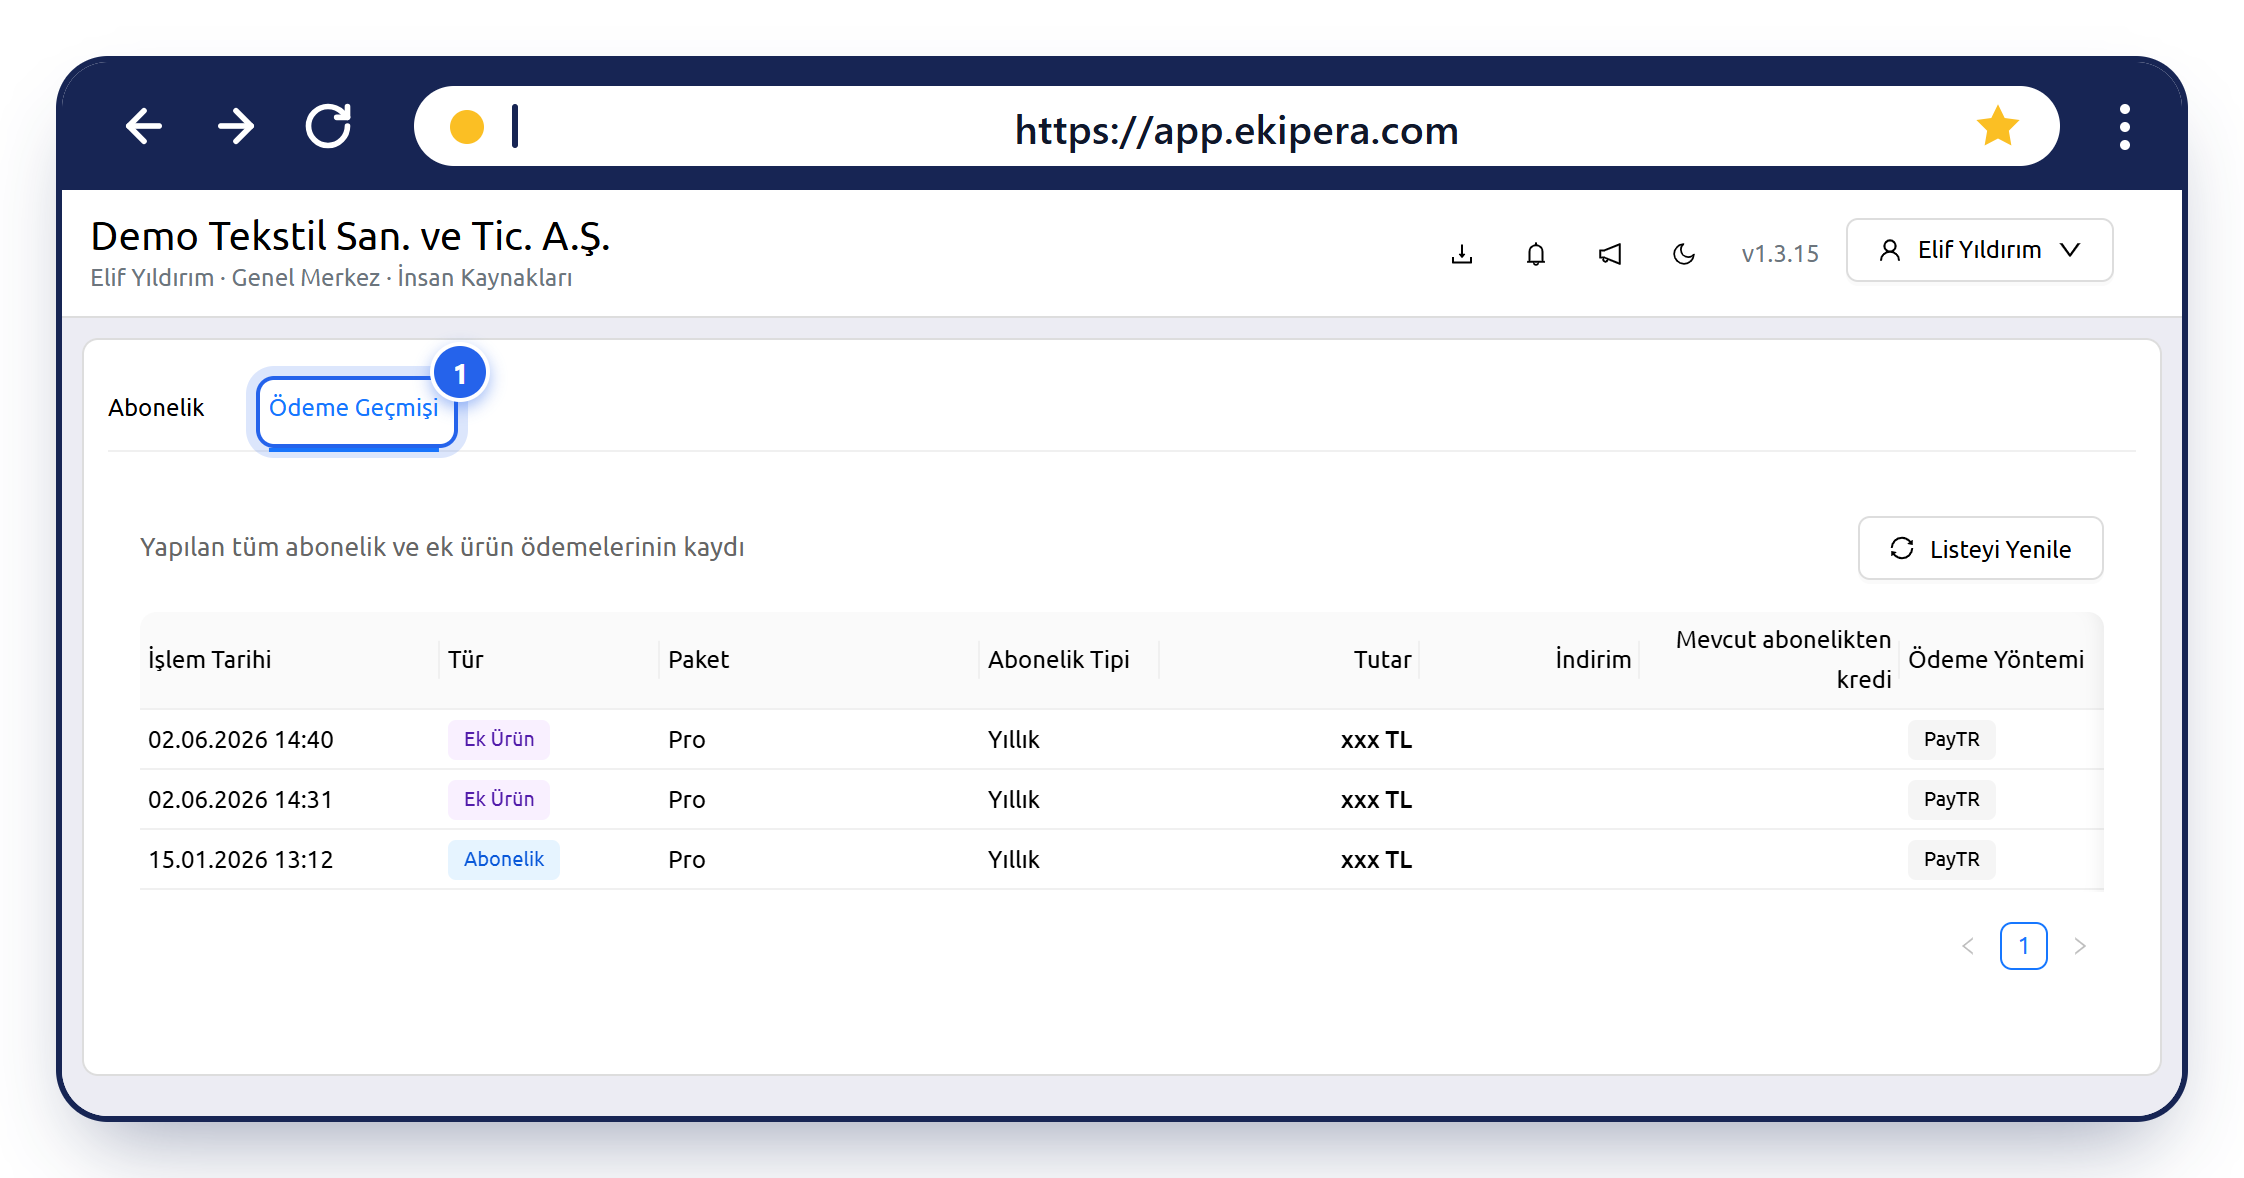Click the browser back arrow
The image size is (2244, 1178).
pyautogui.click(x=144, y=126)
